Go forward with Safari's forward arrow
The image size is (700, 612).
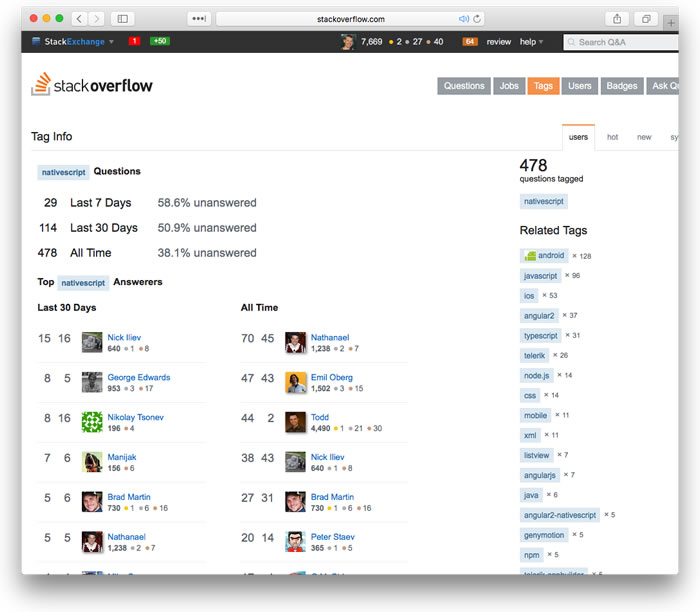pos(96,19)
